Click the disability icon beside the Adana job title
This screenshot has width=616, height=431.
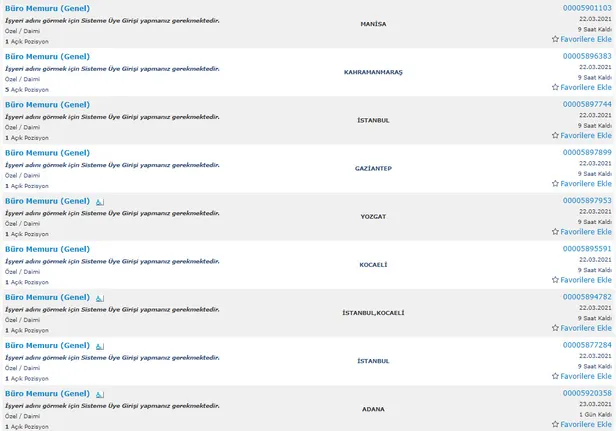[x=100, y=394]
